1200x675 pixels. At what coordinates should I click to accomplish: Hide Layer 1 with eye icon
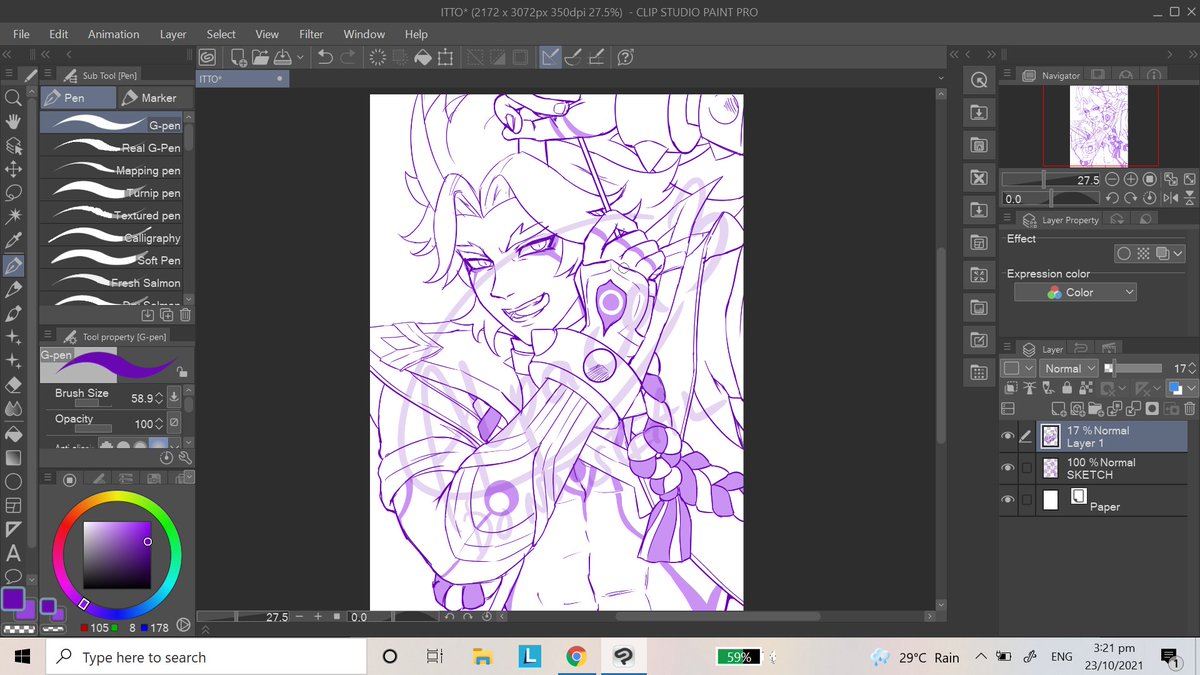(x=1007, y=436)
